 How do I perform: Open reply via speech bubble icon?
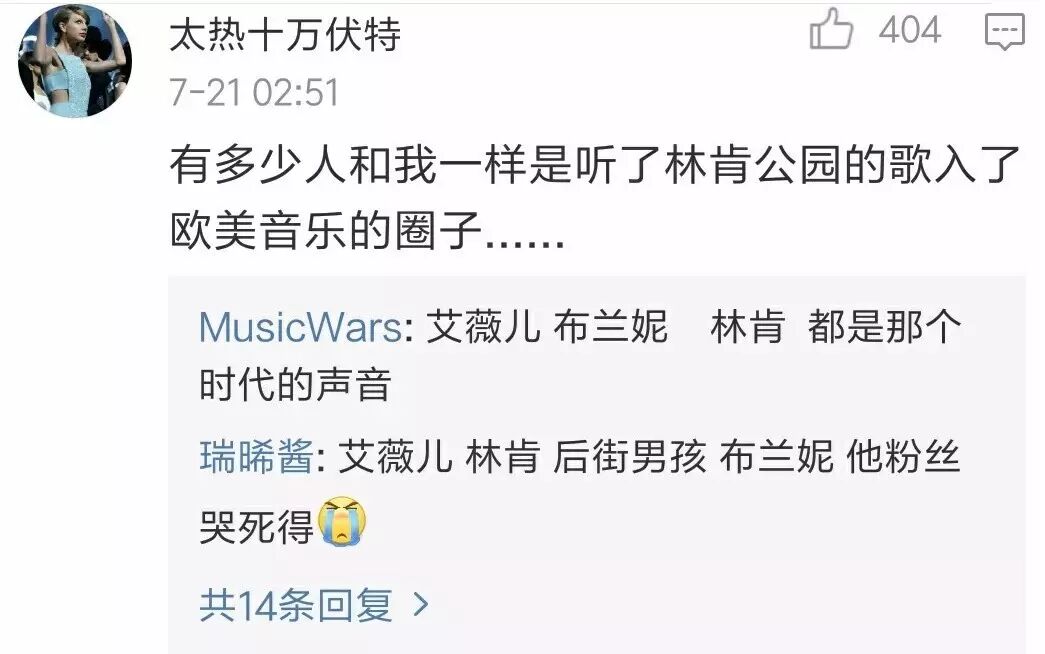coord(1004,31)
